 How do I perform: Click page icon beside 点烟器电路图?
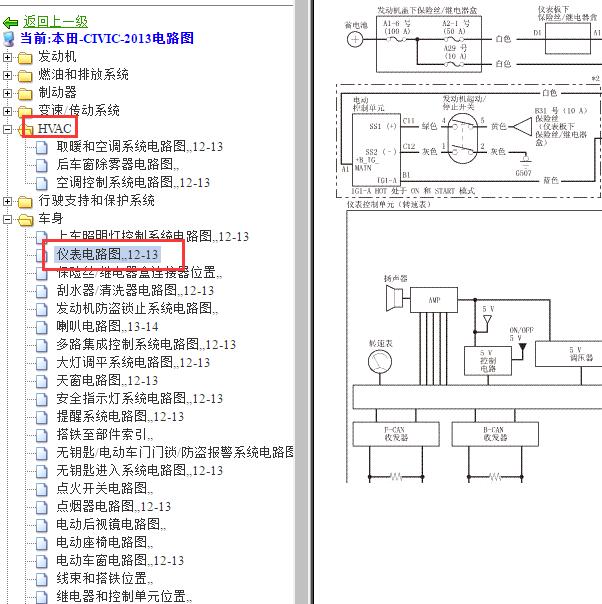tap(42, 508)
